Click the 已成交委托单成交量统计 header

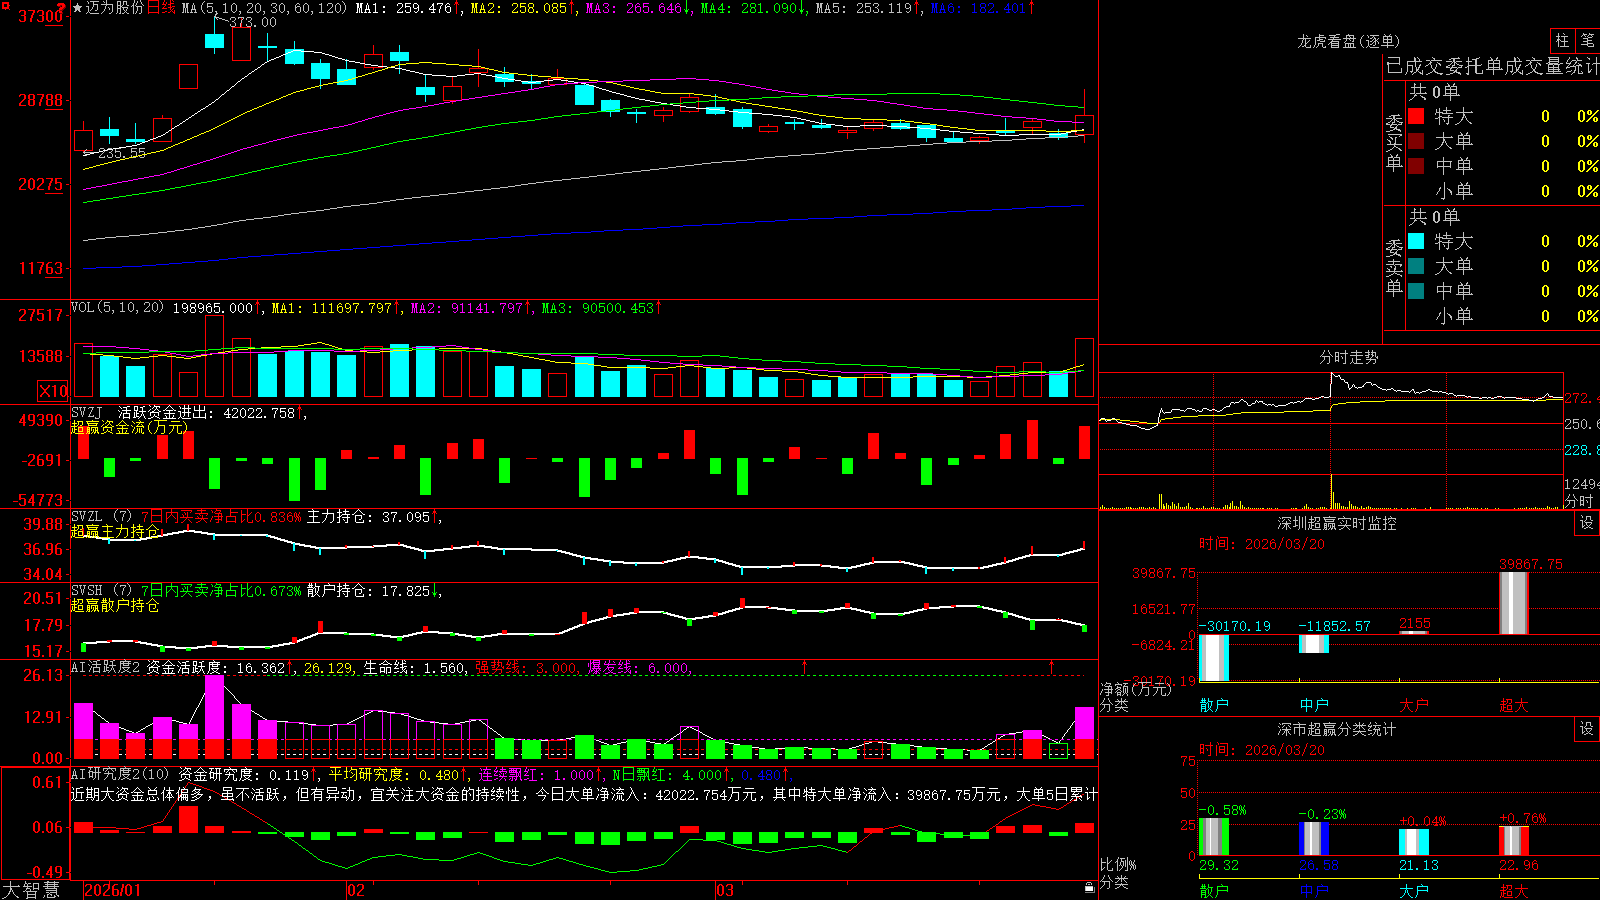click(x=1492, y=66)
